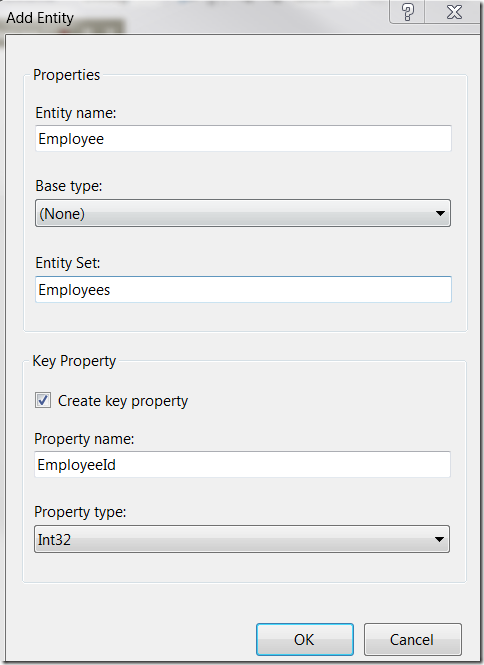Open the Property type Int32 combo box

tap(242, 539)
